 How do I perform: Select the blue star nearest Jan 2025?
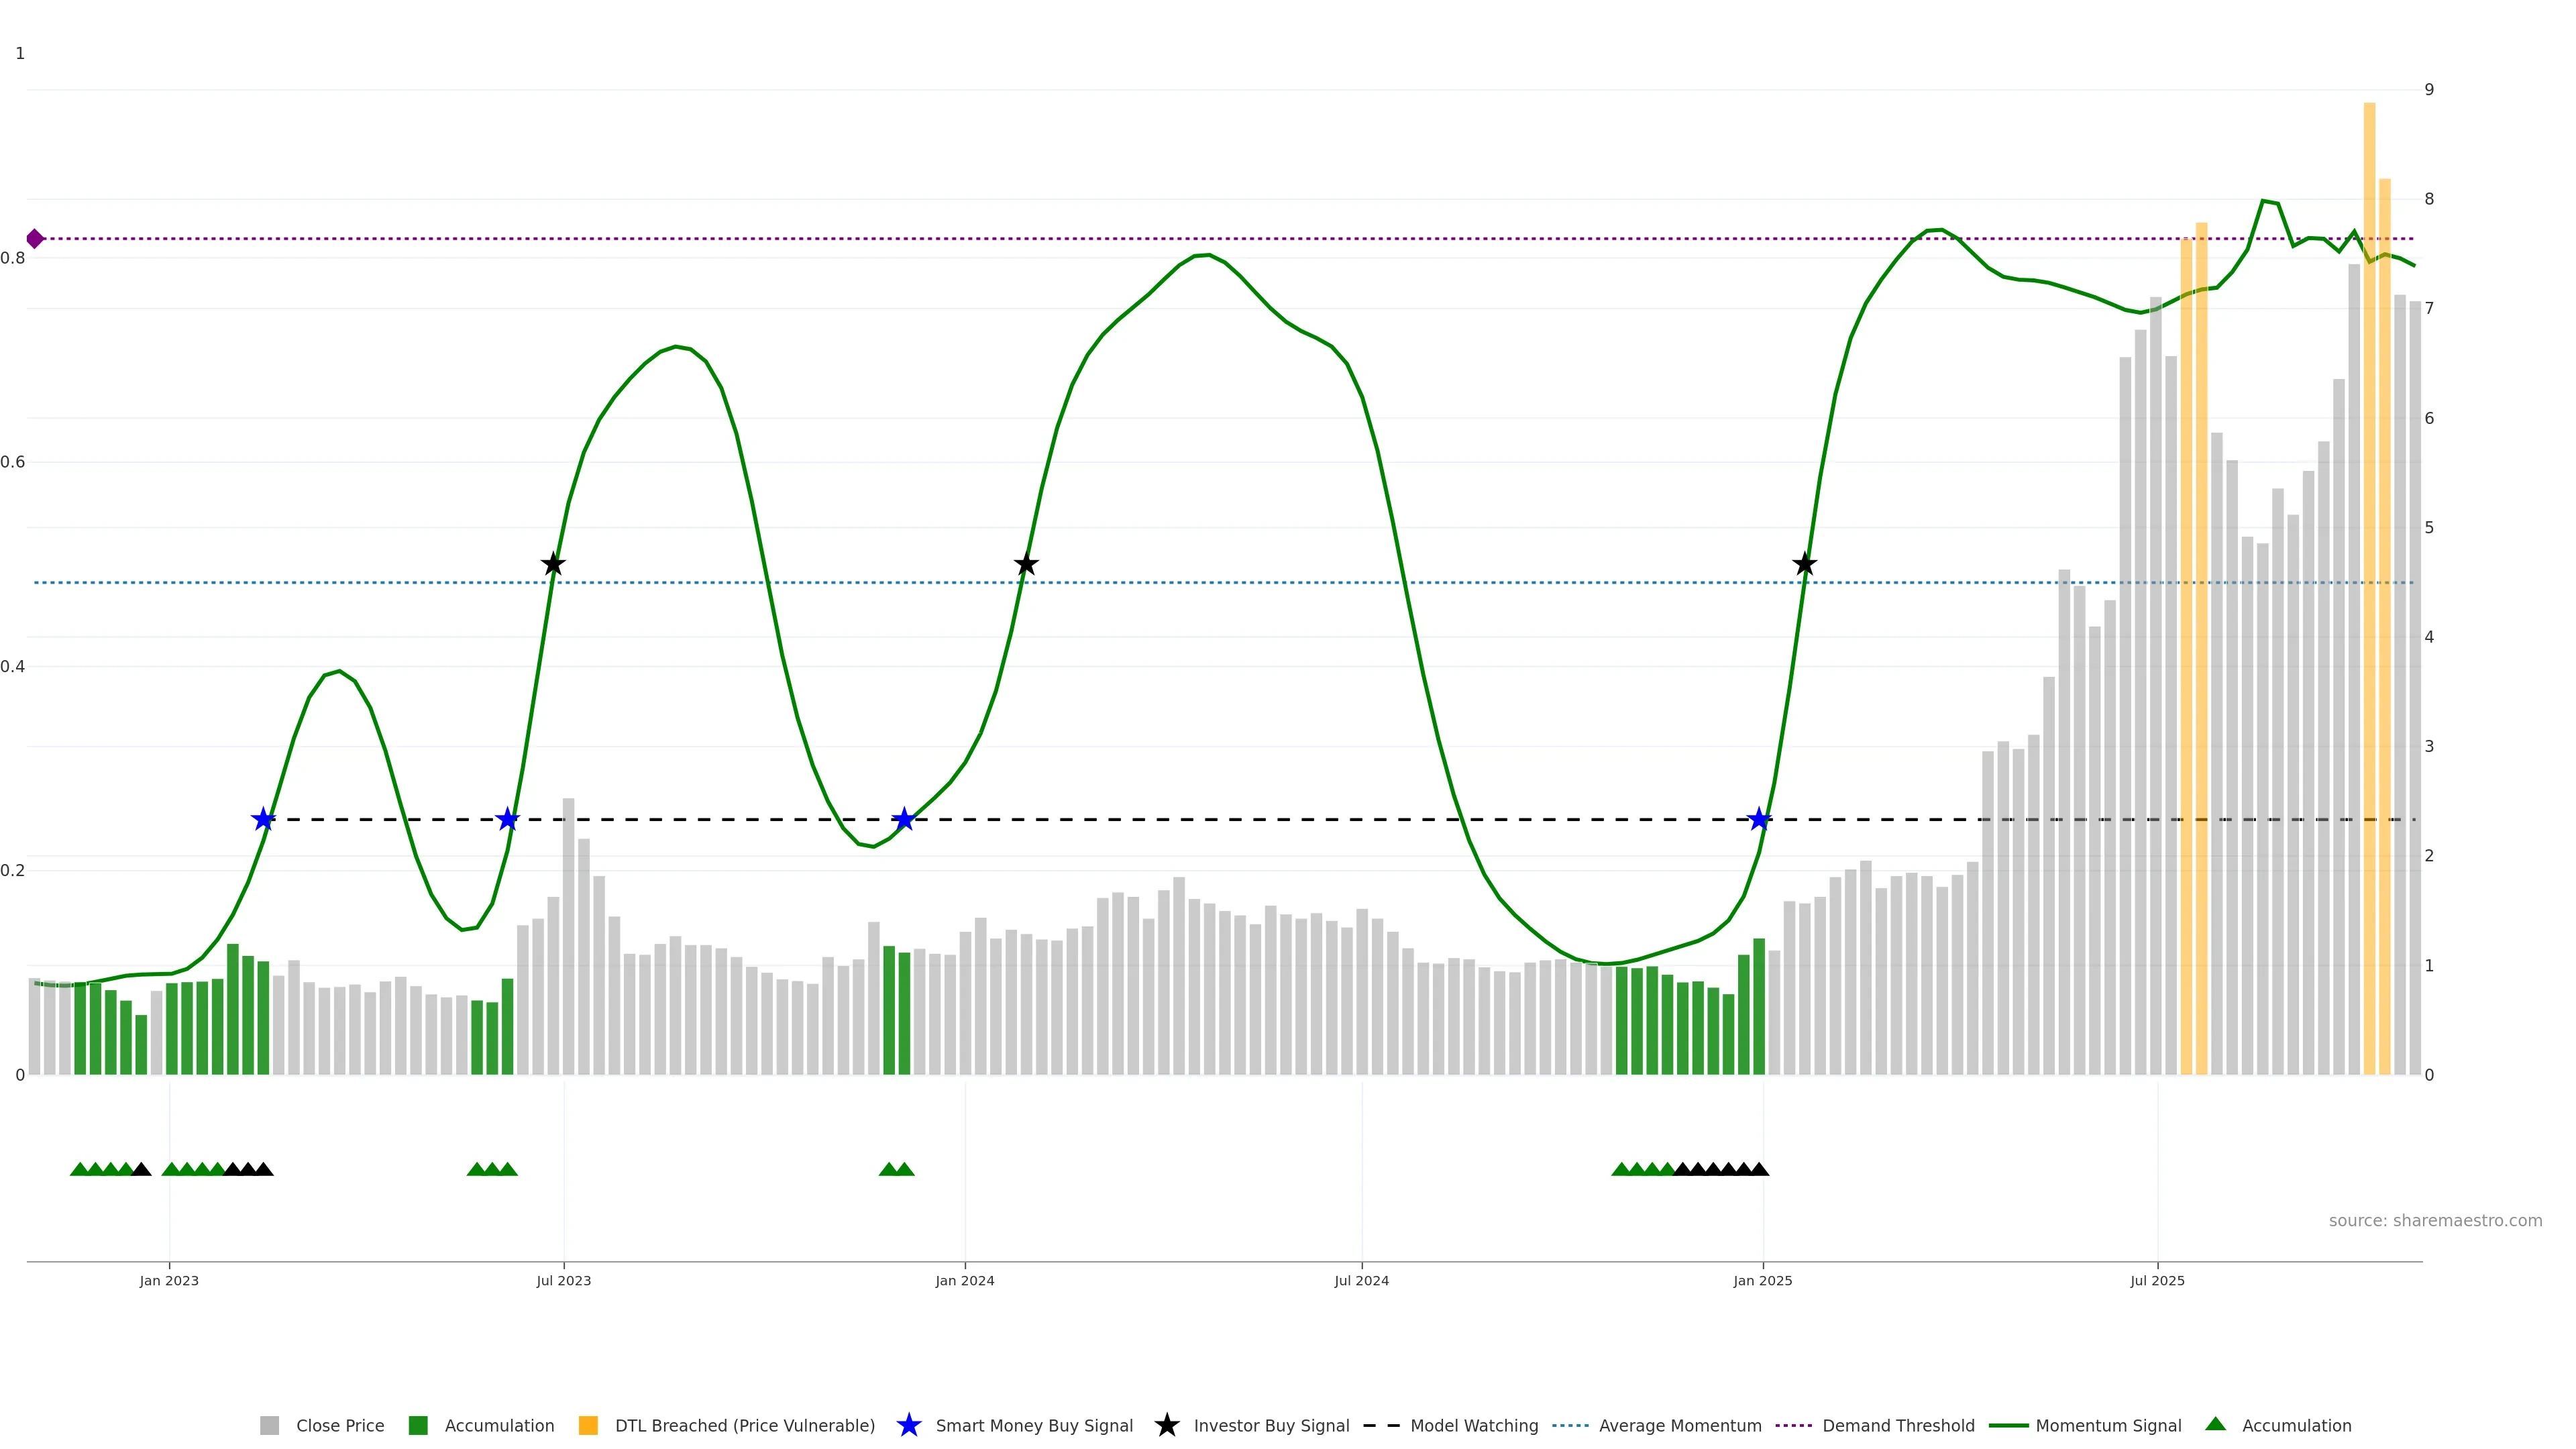(x=1759, y=820)
